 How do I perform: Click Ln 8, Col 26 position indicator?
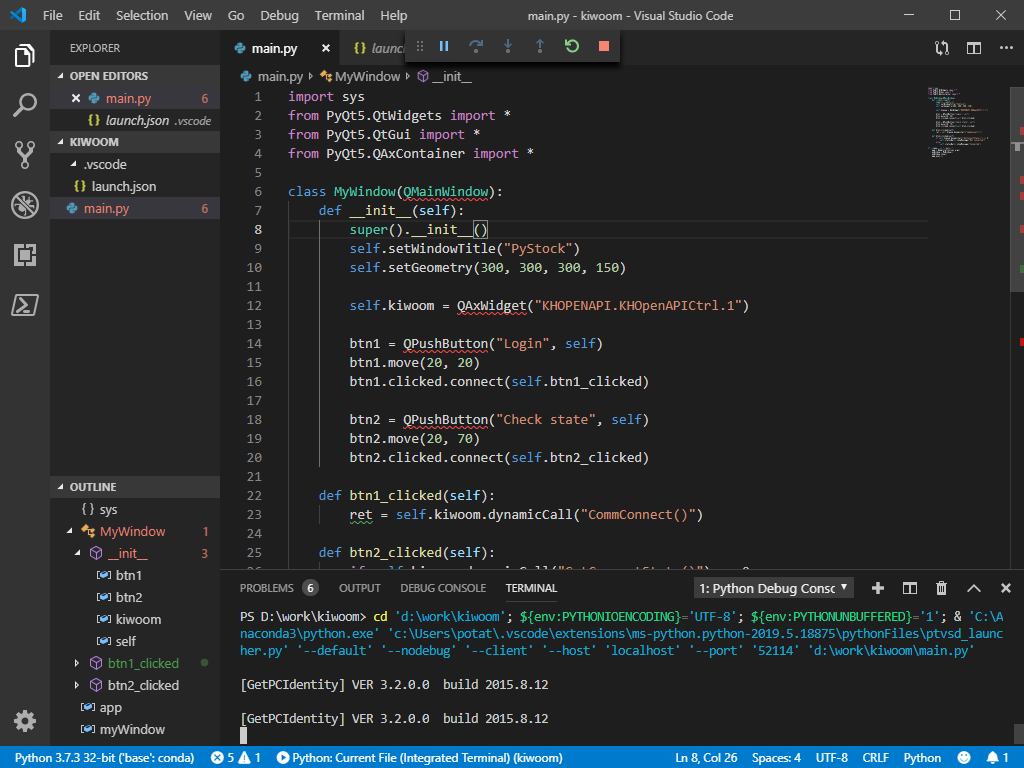click(706, 758)
